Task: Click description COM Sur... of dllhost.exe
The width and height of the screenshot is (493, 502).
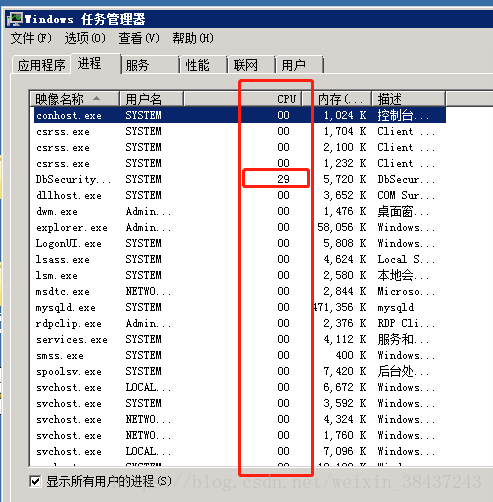Action: (406, 195)
